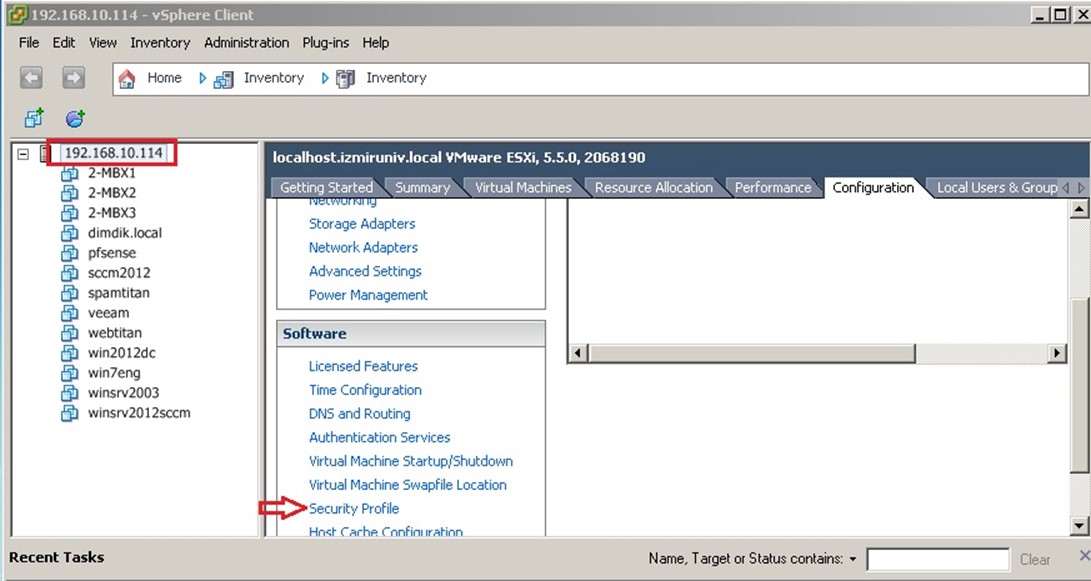Open the Security Profile link
The width and height of the screenshot is (1091, 581).
click(x=354, y=509)
